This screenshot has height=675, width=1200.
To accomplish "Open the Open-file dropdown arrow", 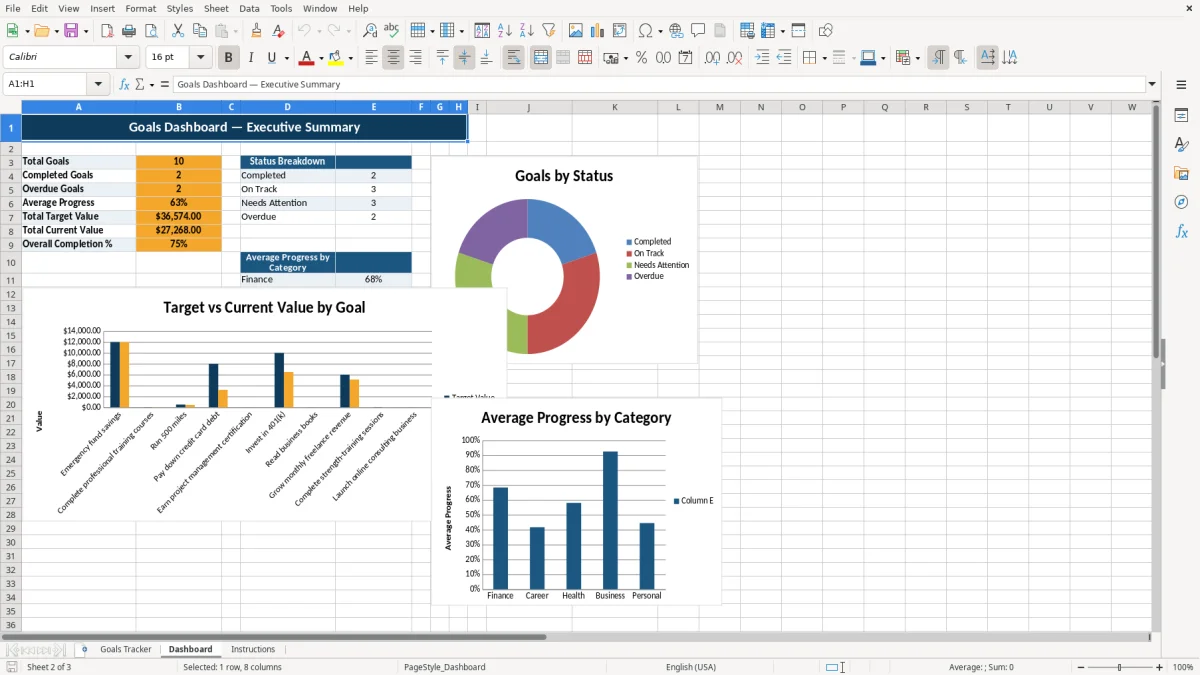I will [x=55, y=31].
